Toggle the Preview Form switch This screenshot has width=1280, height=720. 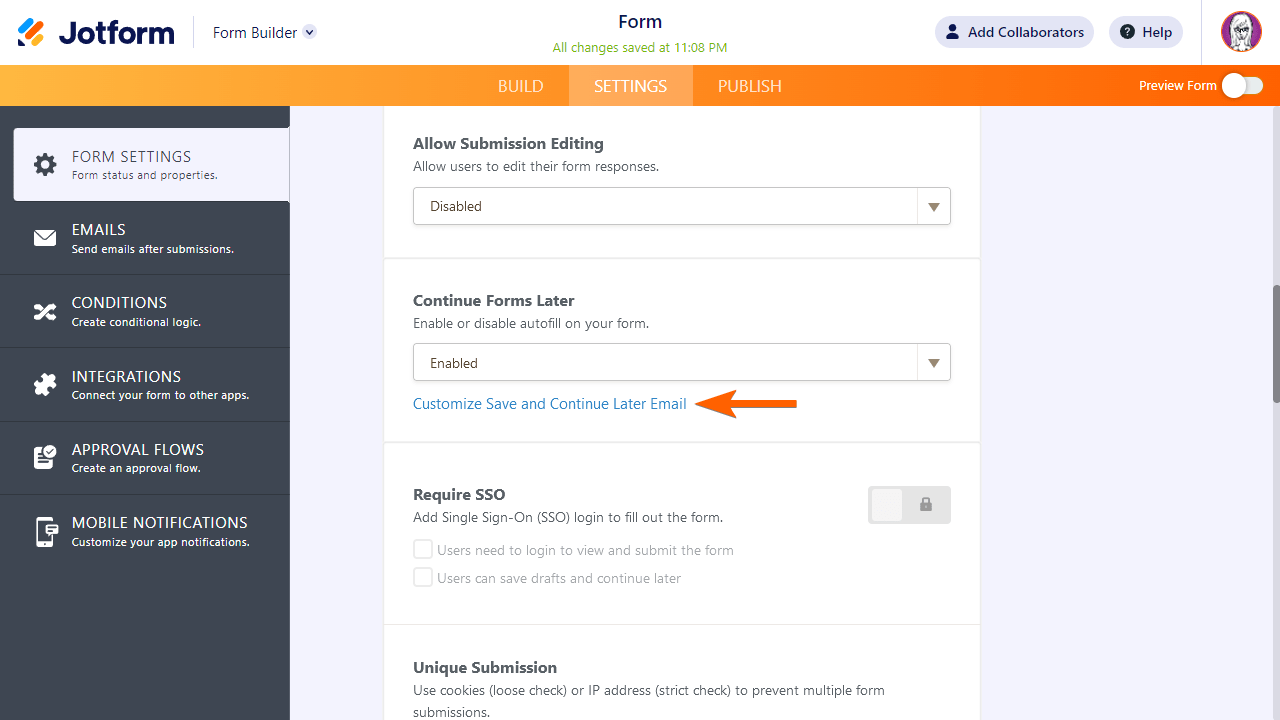click(1242, 86)
